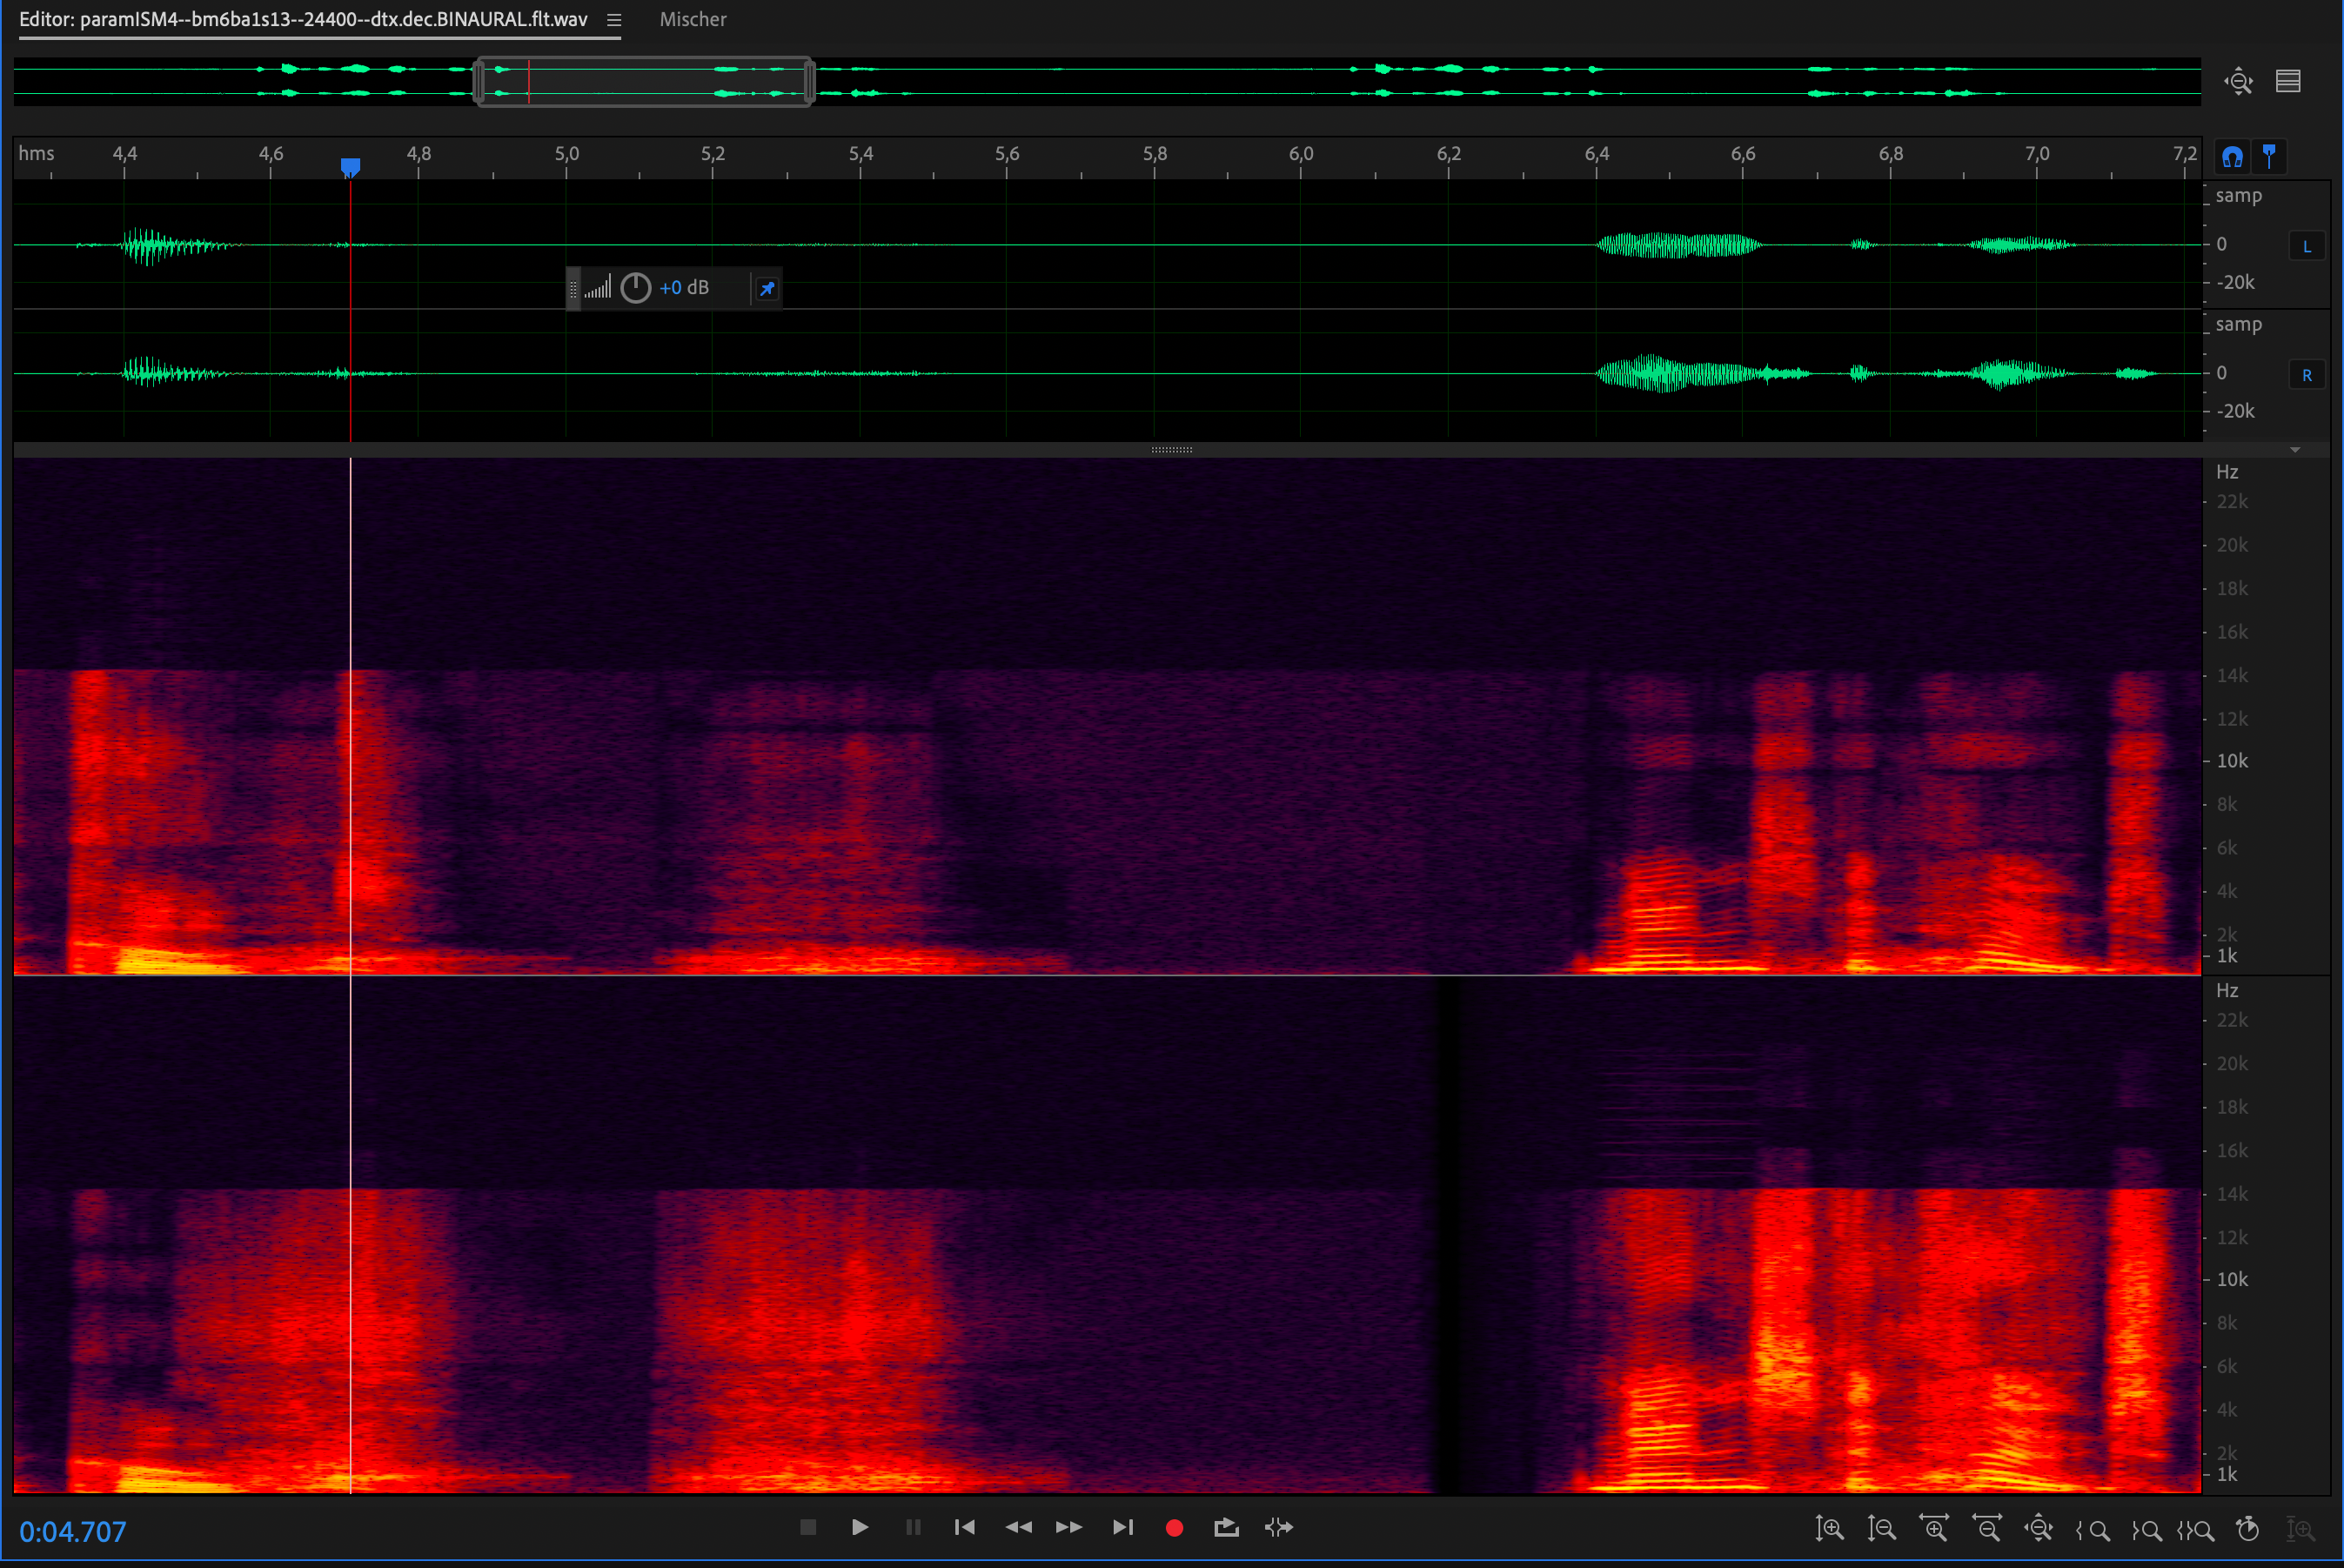Select the Editor paramISM4 file tab
2344x1568 pixels.
pyautogui.click(x=303, y=20)
